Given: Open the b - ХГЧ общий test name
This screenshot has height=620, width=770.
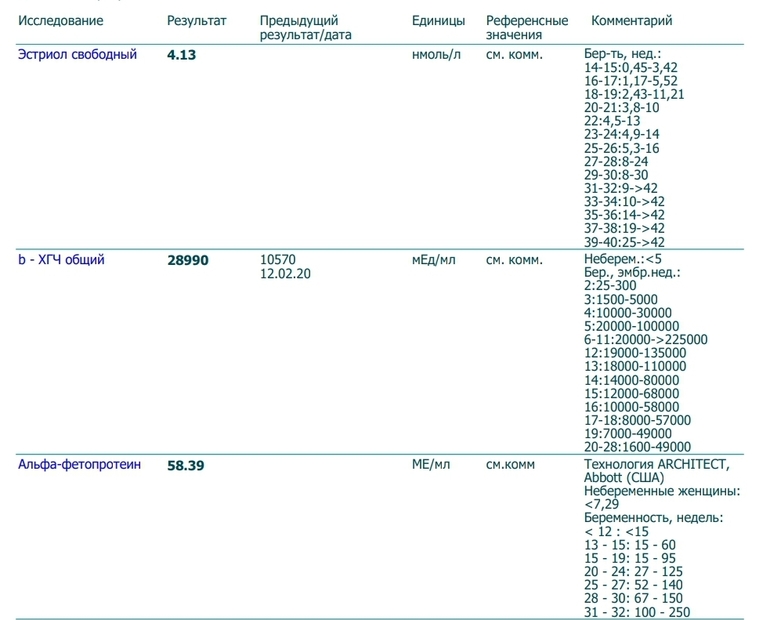Looking at the screenshot, I should (x=61, y=260).
